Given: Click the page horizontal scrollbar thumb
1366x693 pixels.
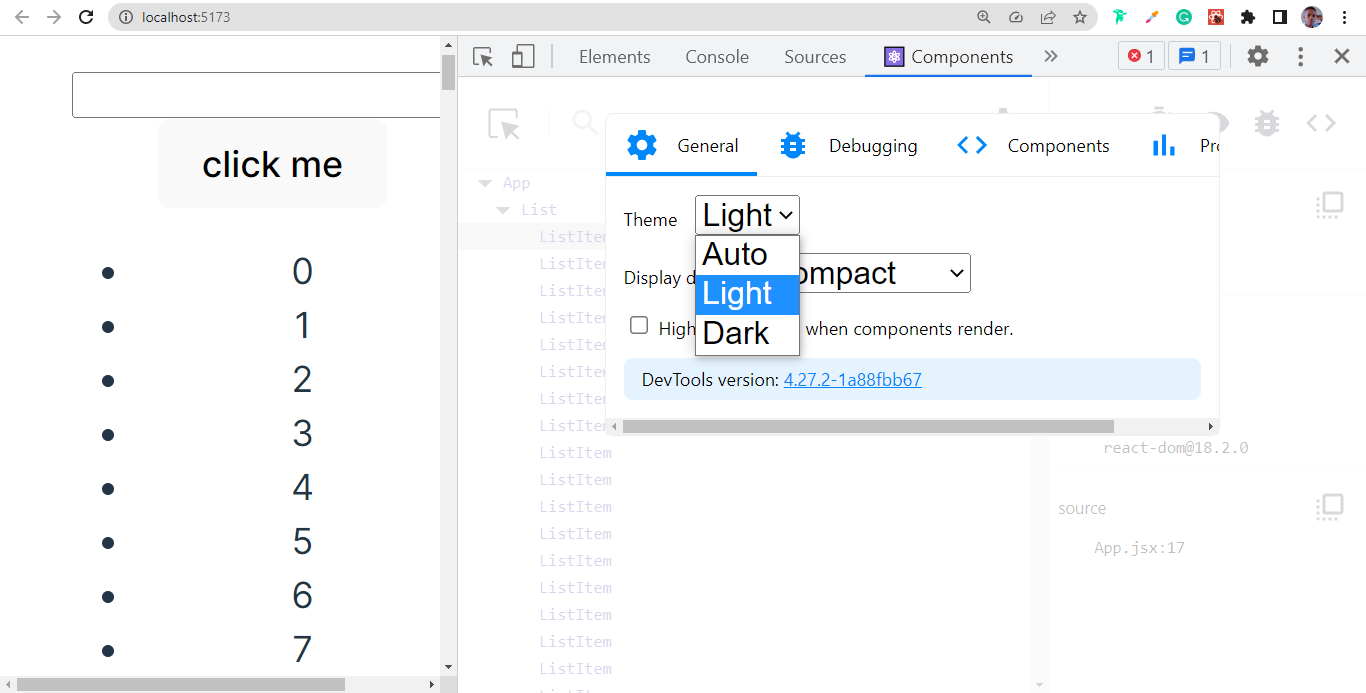Looking at the screenshot, I should pyautogui.click(x=181, y=685).
